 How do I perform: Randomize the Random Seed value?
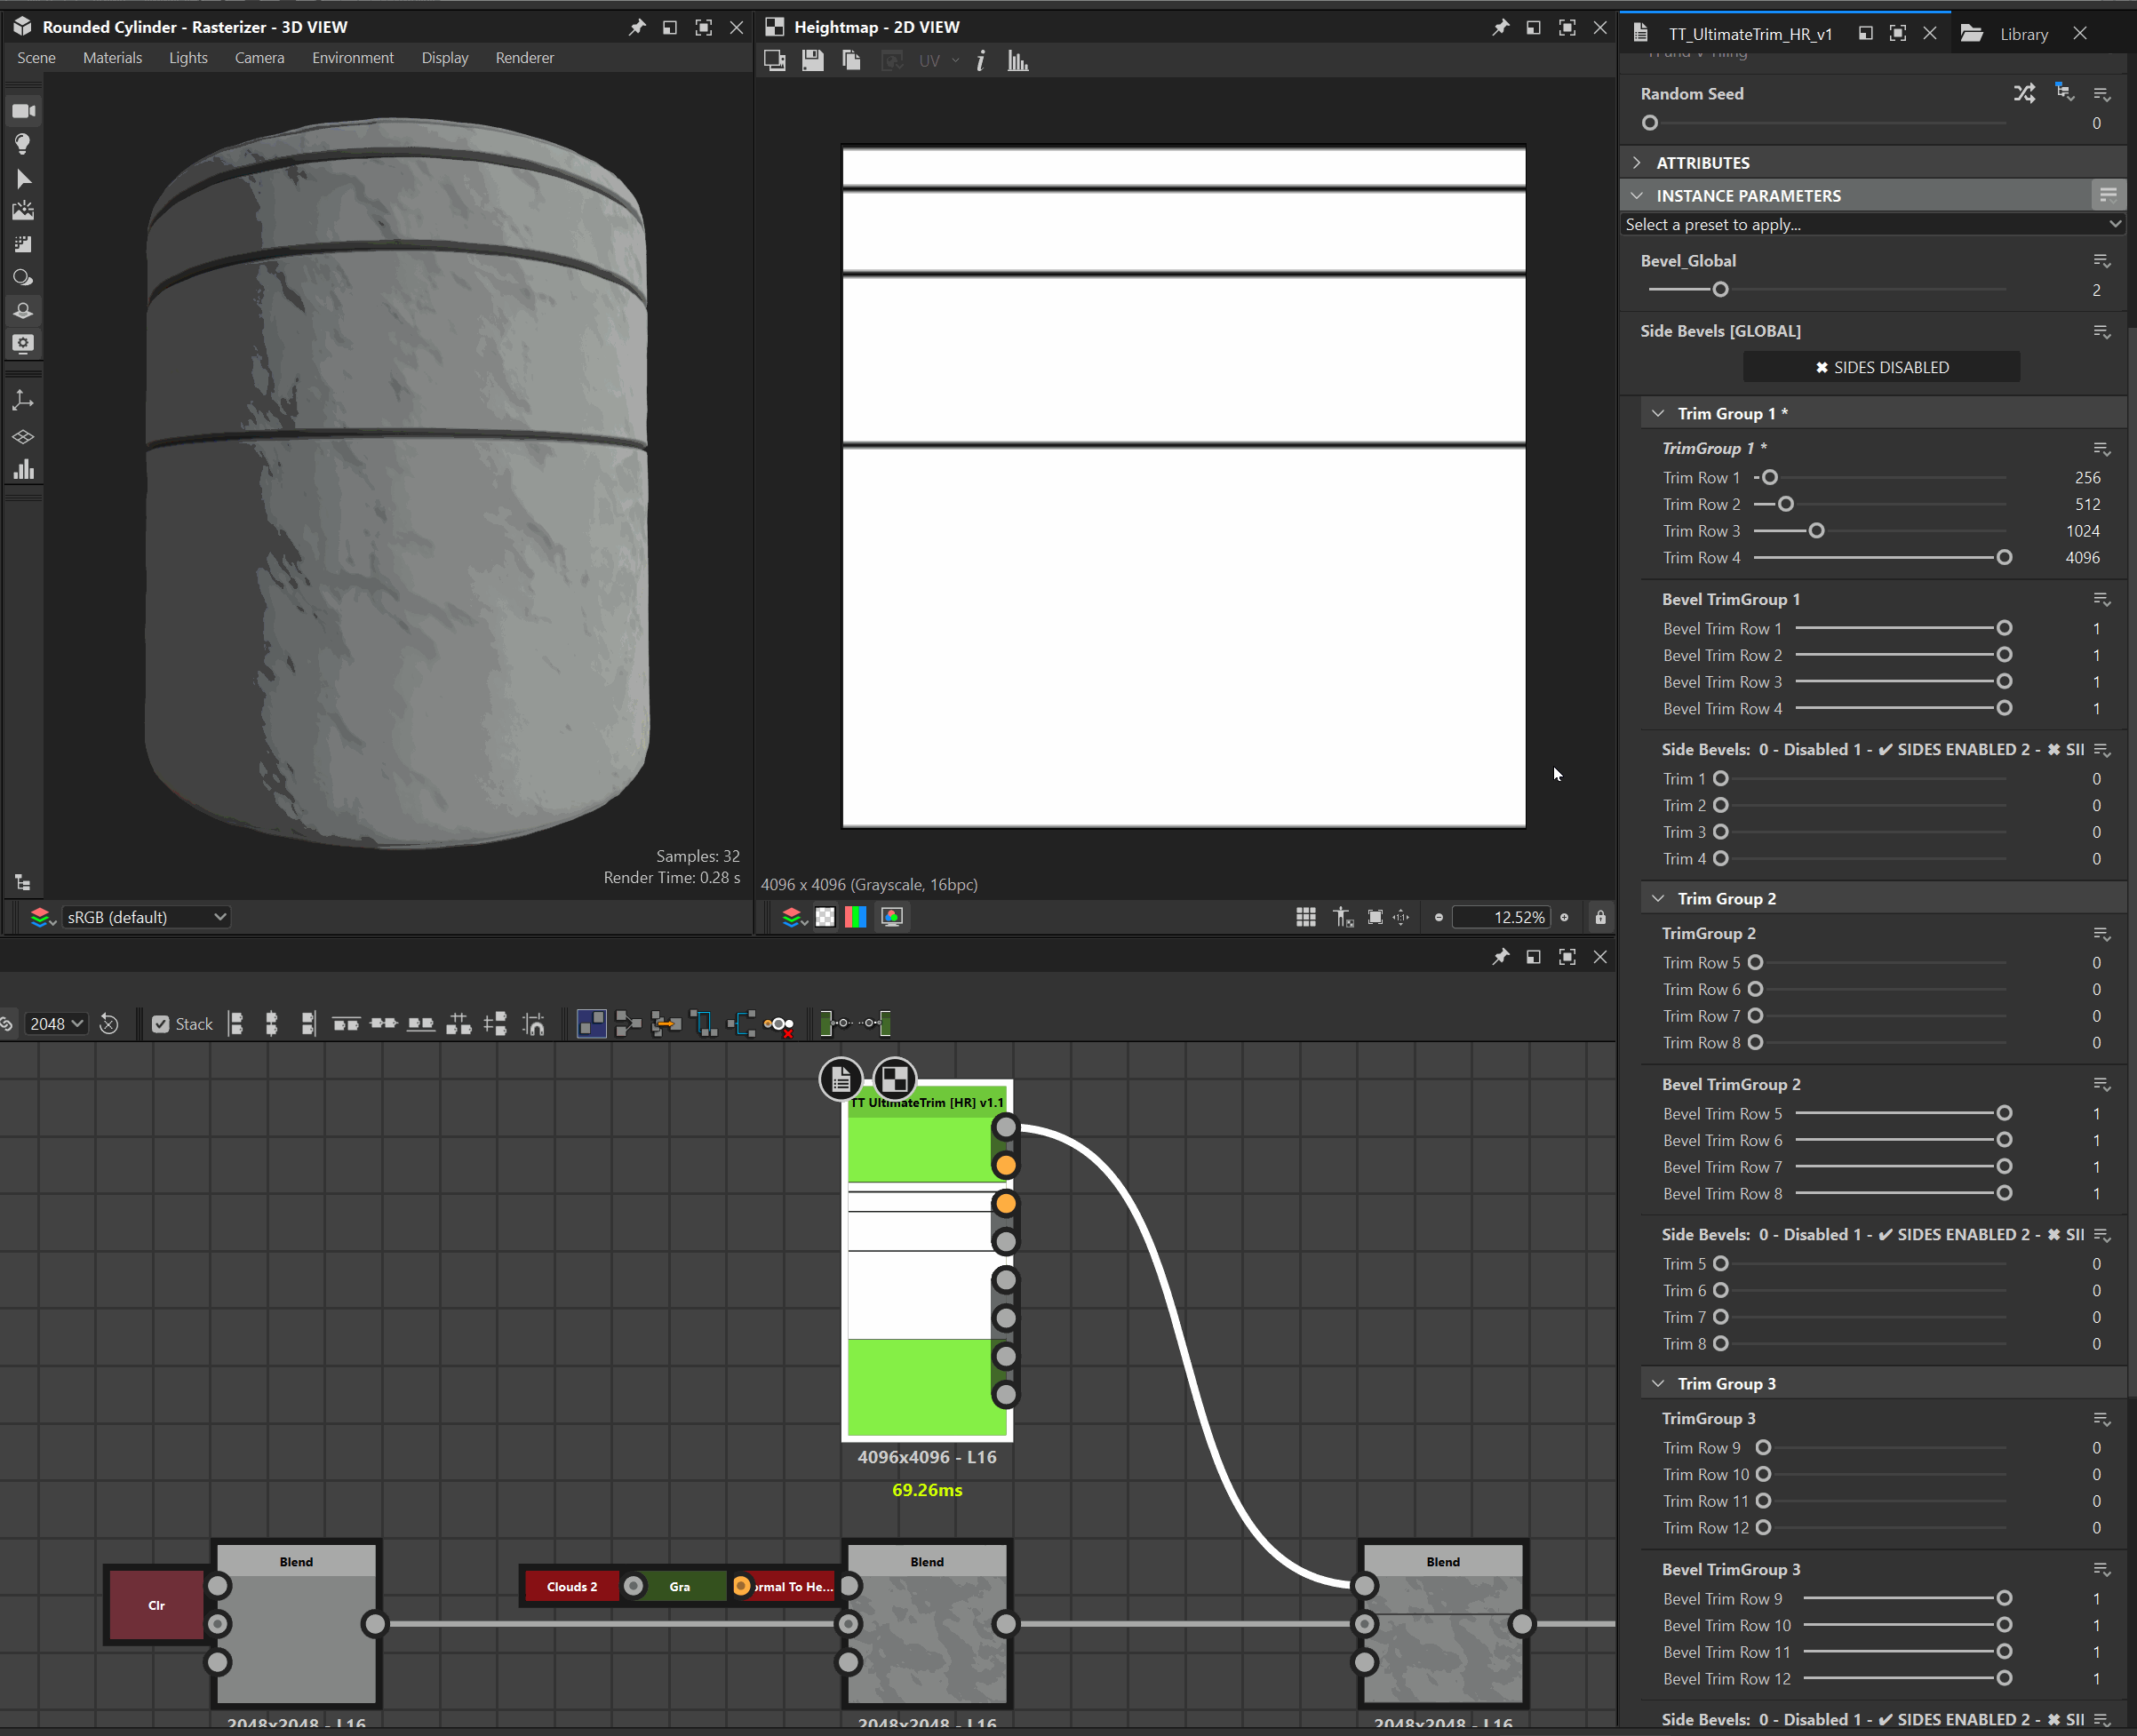click(2024, 94)
